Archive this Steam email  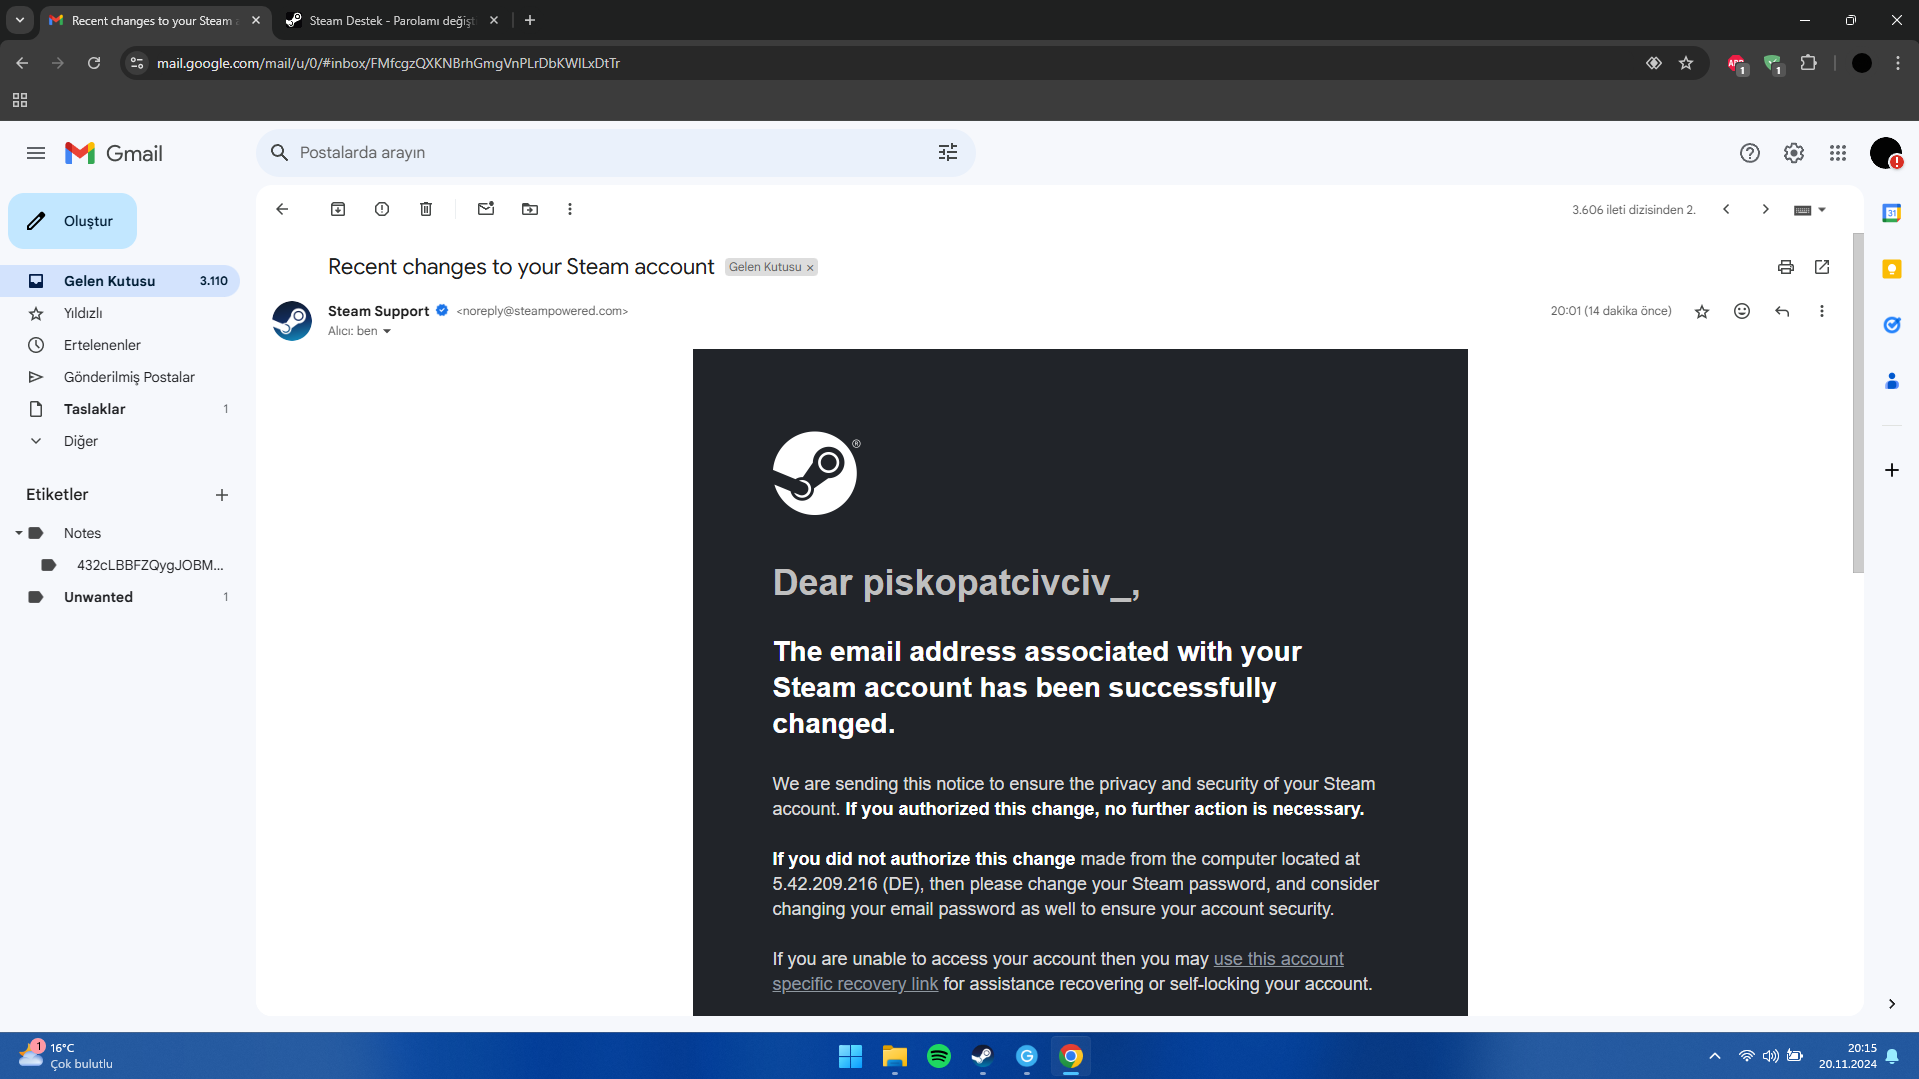(338, 209)
